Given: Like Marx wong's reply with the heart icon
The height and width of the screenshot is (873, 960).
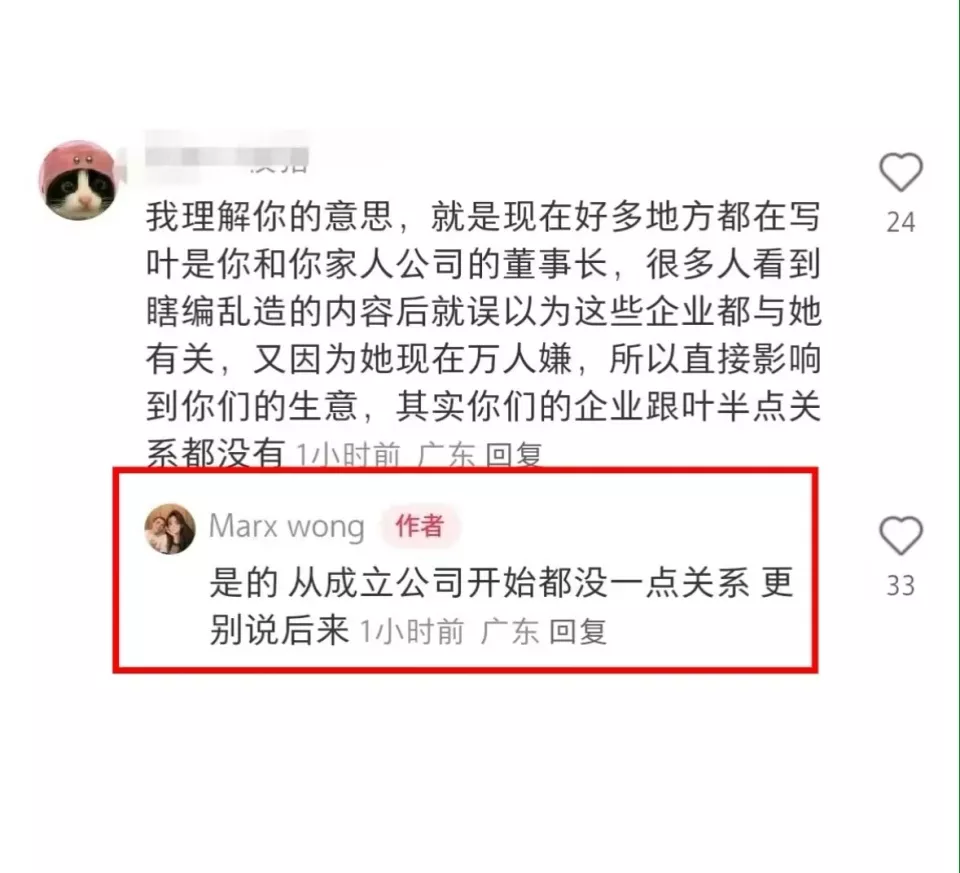Looking at the screenshot, I should click(901, 536).
